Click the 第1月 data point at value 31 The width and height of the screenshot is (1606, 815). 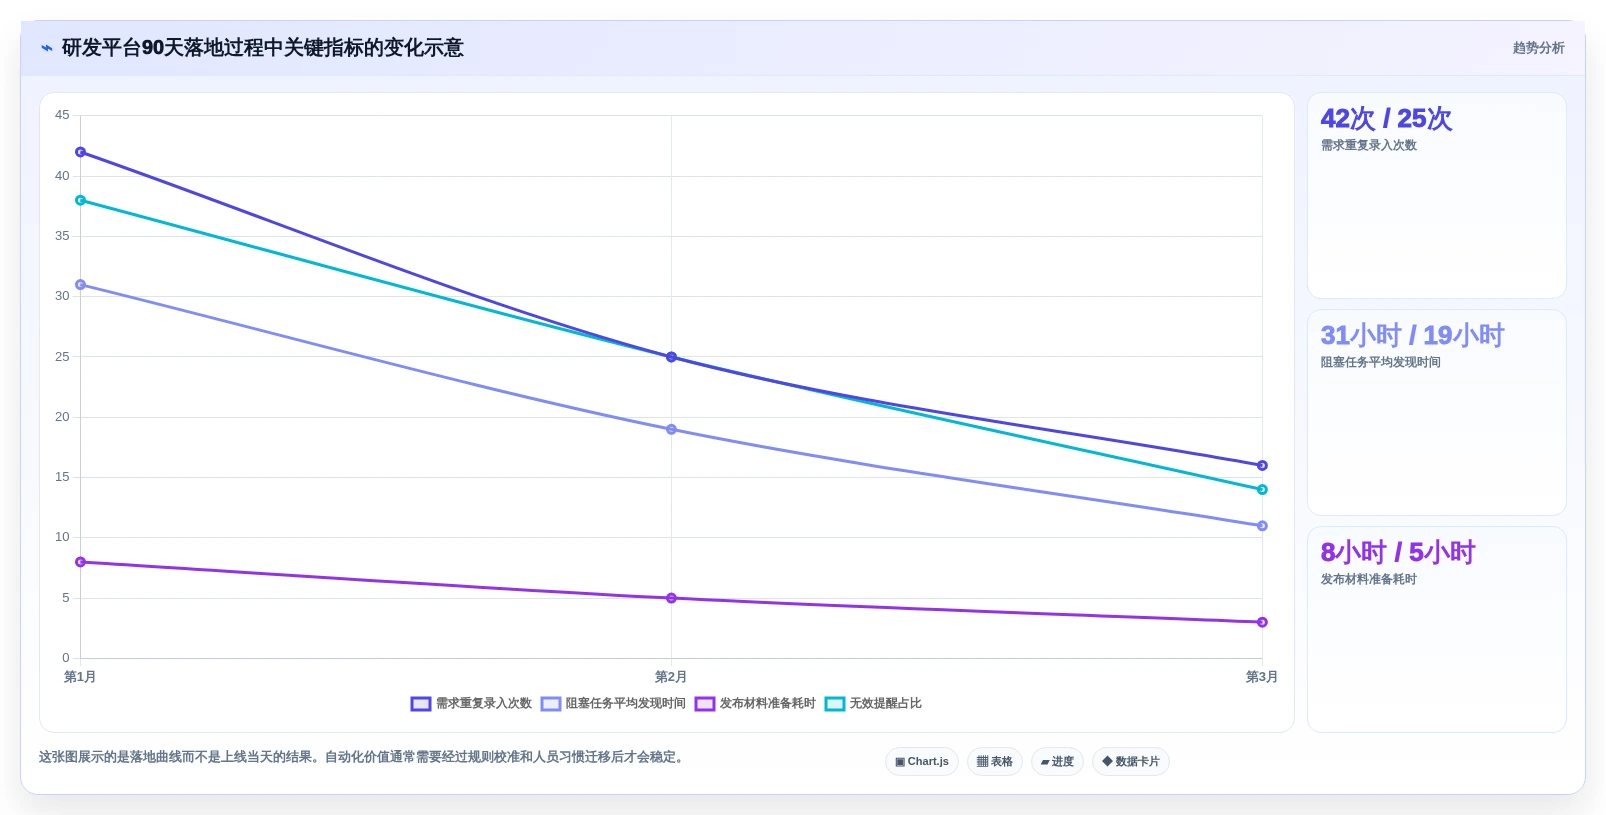[81, 285]
